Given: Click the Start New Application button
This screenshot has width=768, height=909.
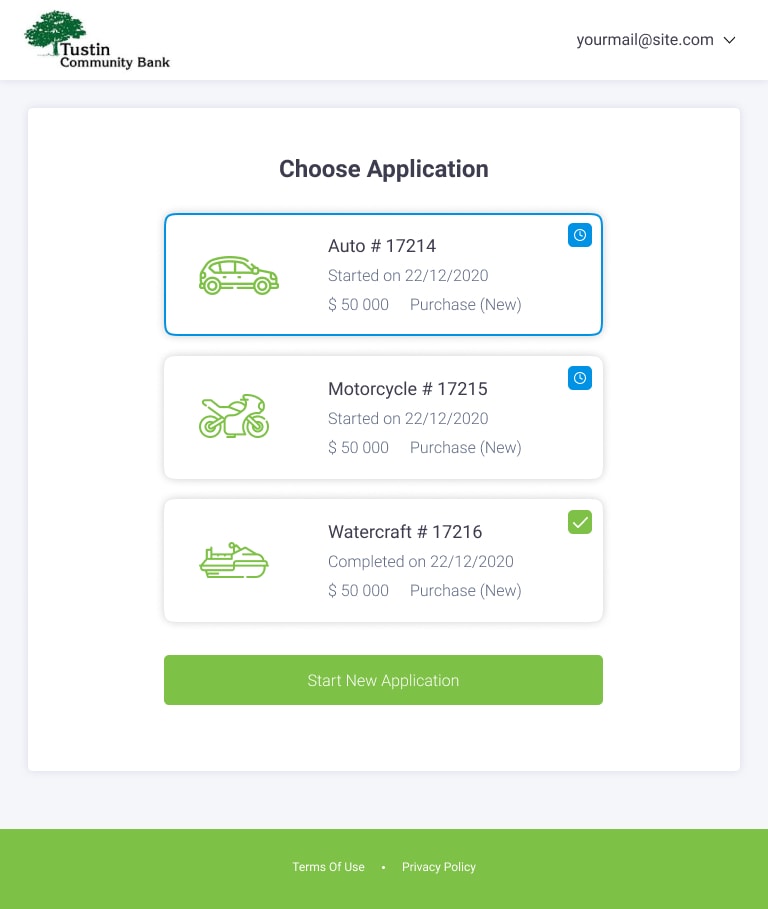Looking at the screenshot, I should (383, 680).
